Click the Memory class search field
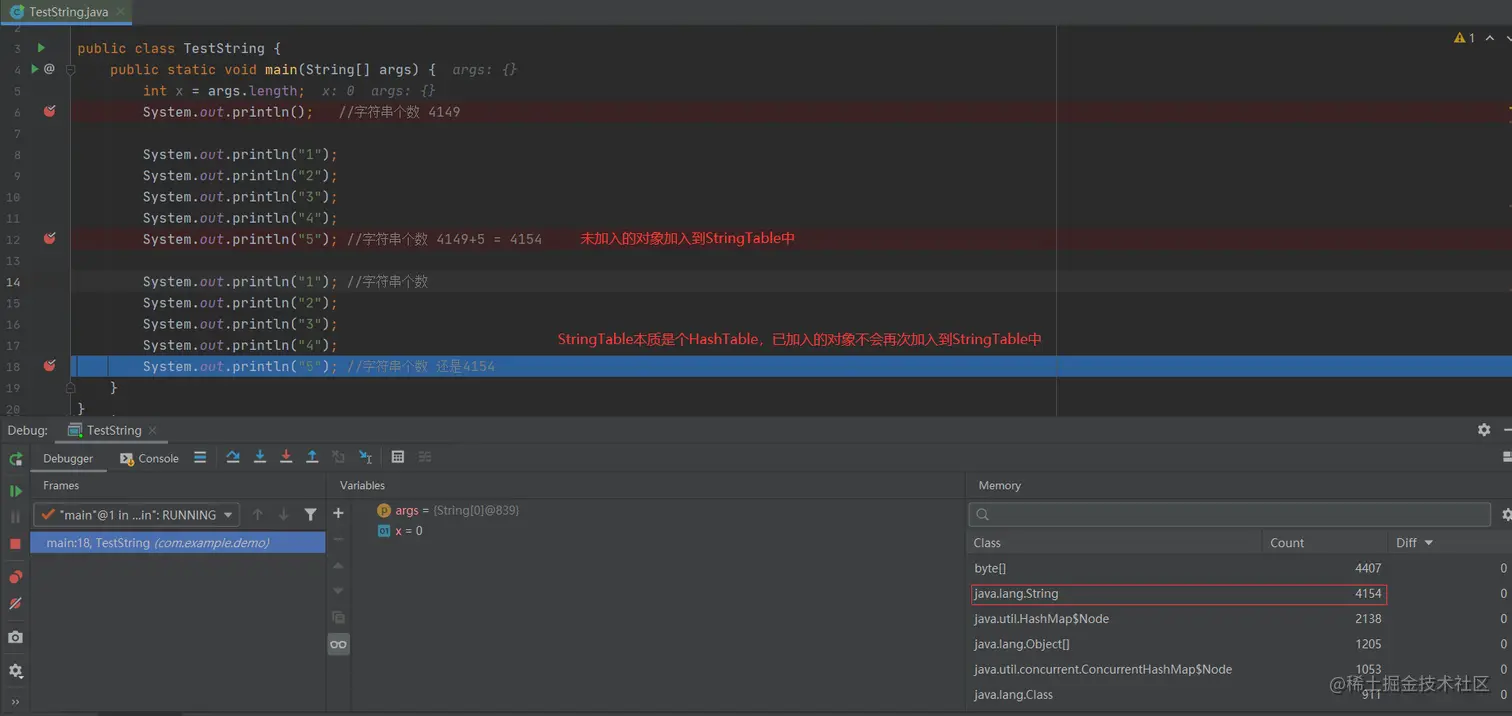The height and width of the screenshot is (716, 1512). 1230,514
